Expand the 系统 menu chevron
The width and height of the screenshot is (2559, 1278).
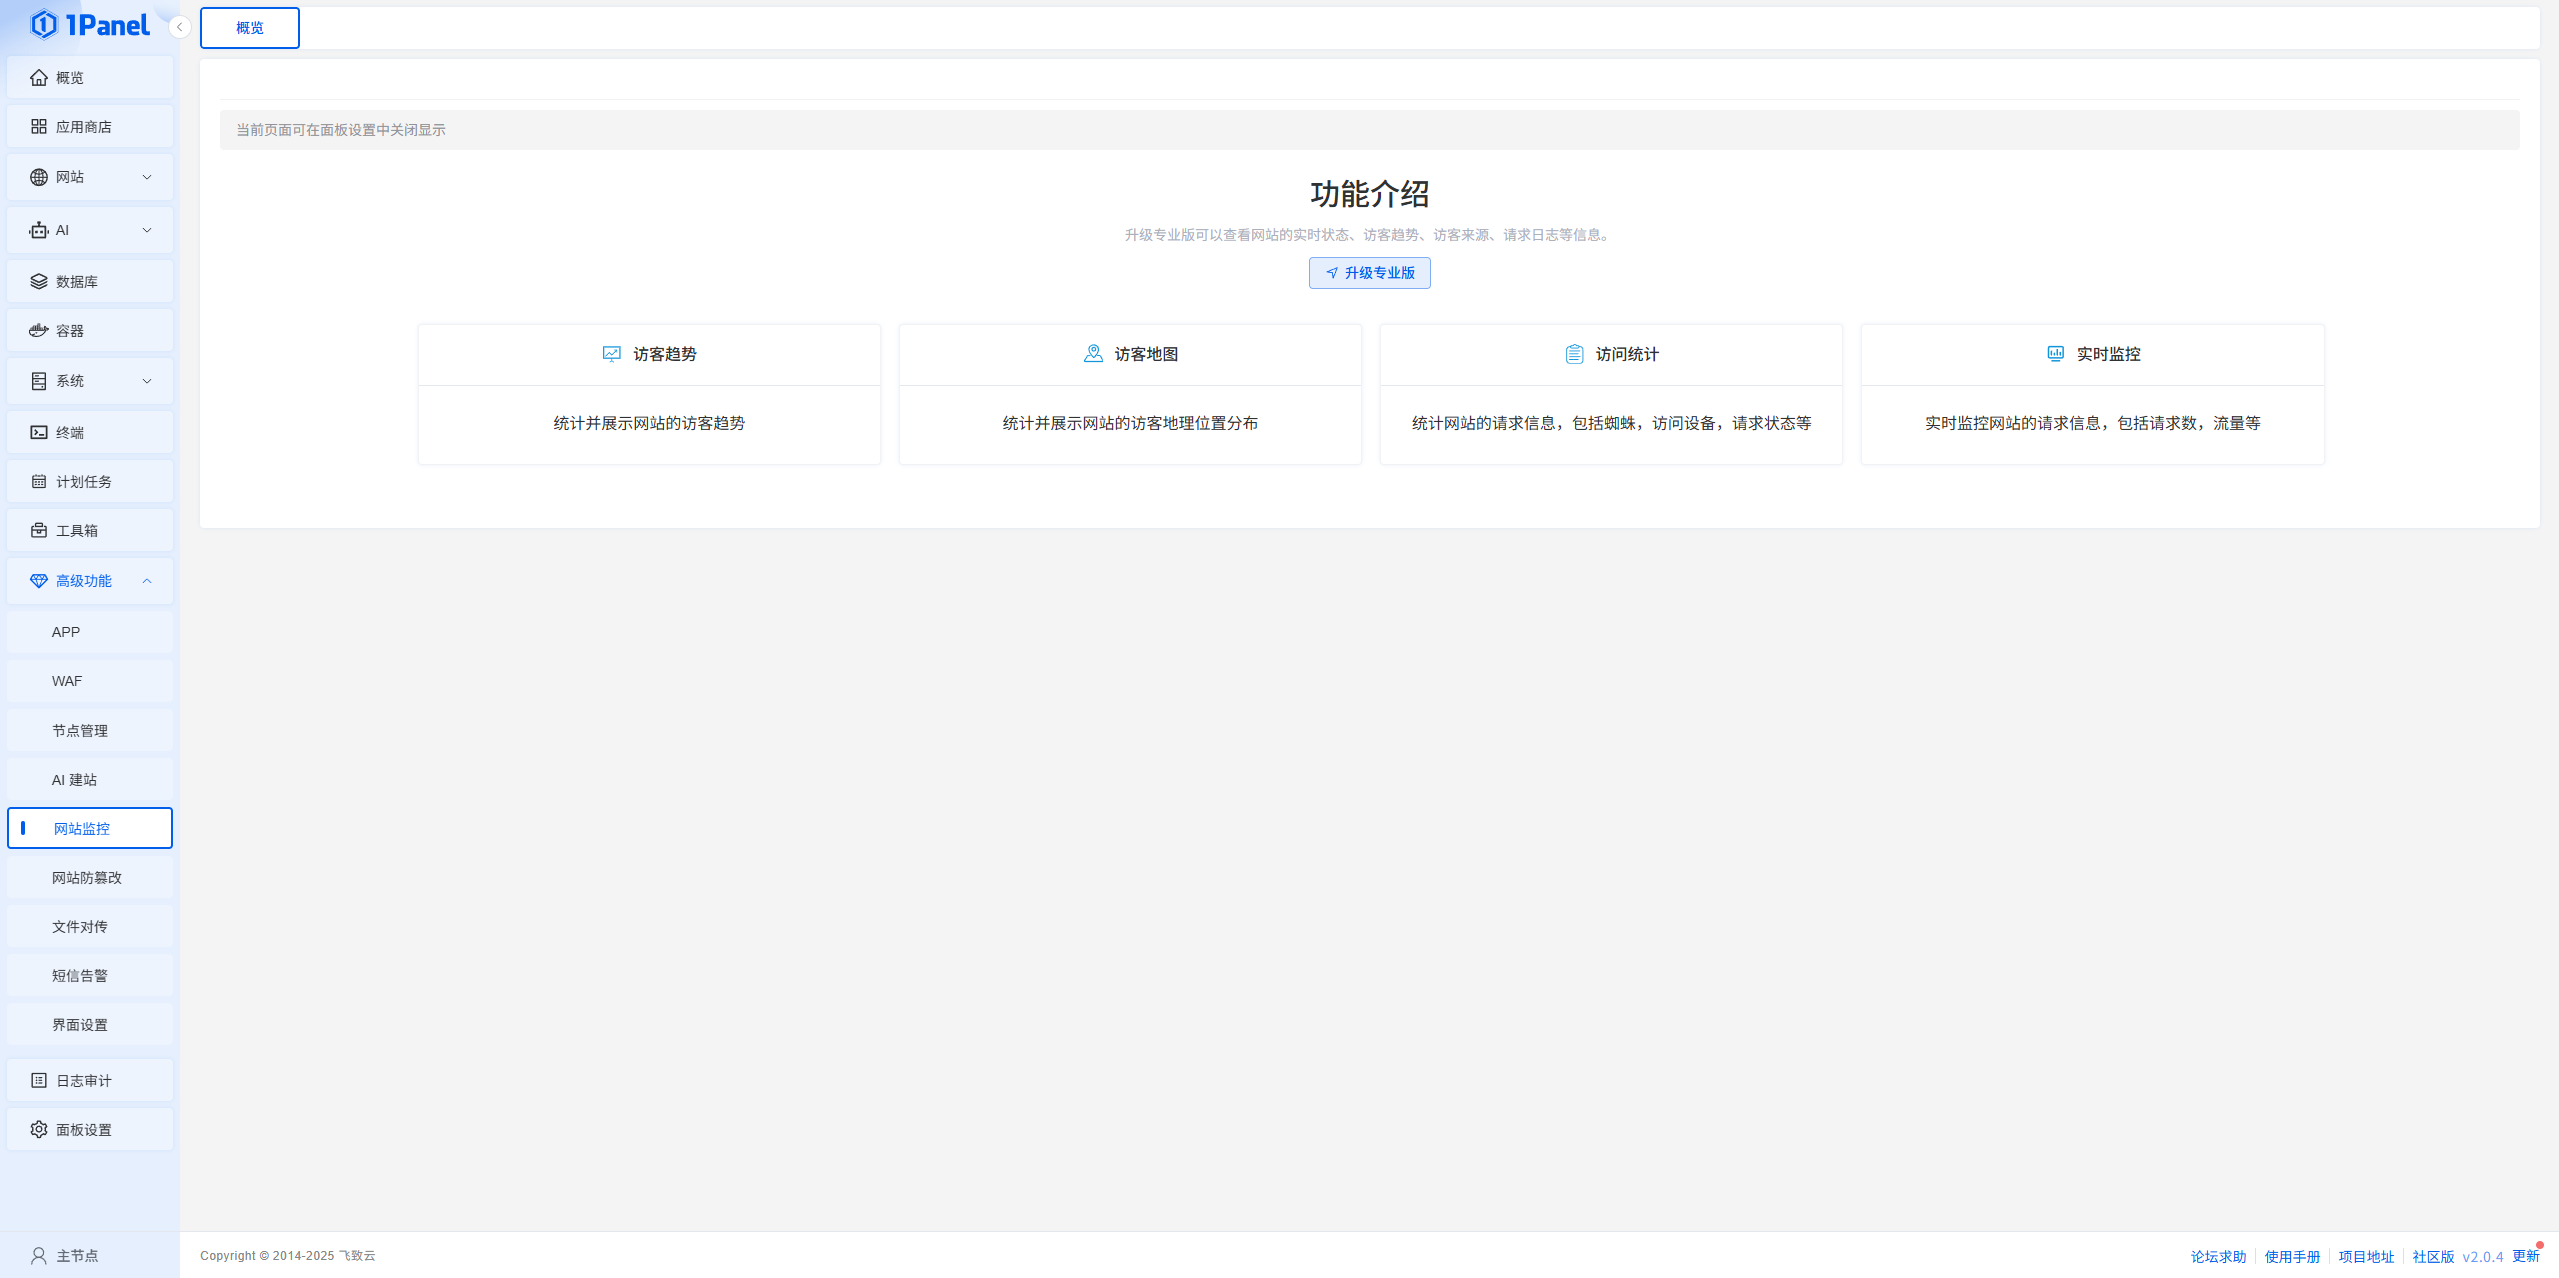(147, 381)
